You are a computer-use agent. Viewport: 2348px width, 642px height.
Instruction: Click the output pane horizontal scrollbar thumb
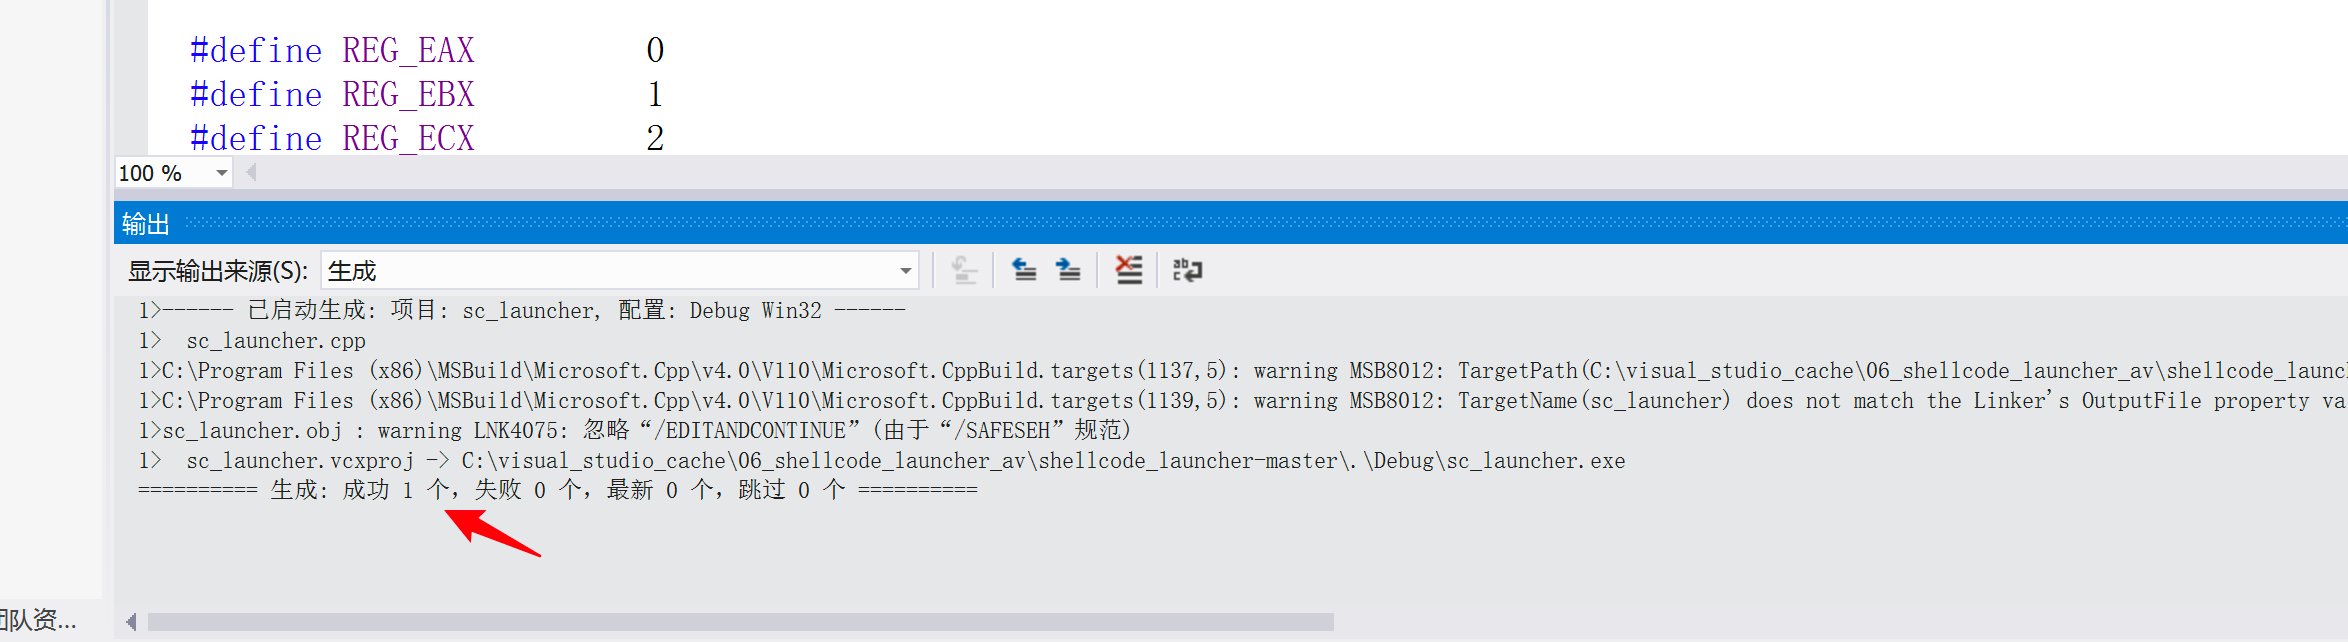tap(740, 622)
